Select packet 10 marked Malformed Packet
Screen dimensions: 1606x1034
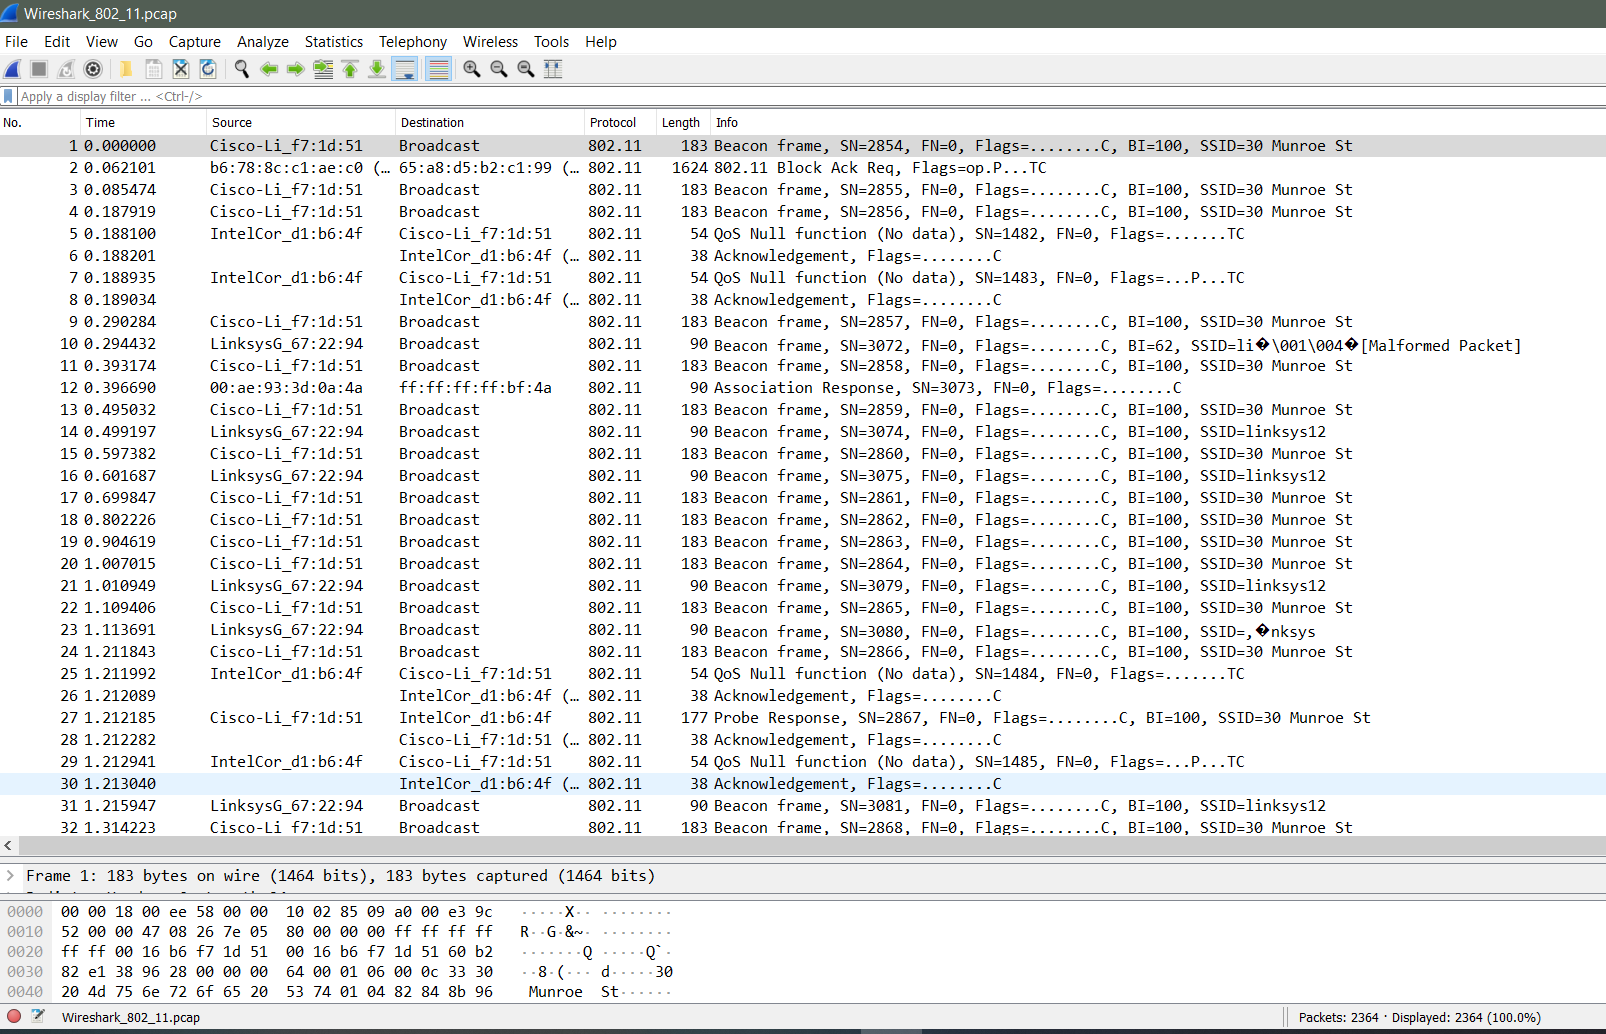803,344
